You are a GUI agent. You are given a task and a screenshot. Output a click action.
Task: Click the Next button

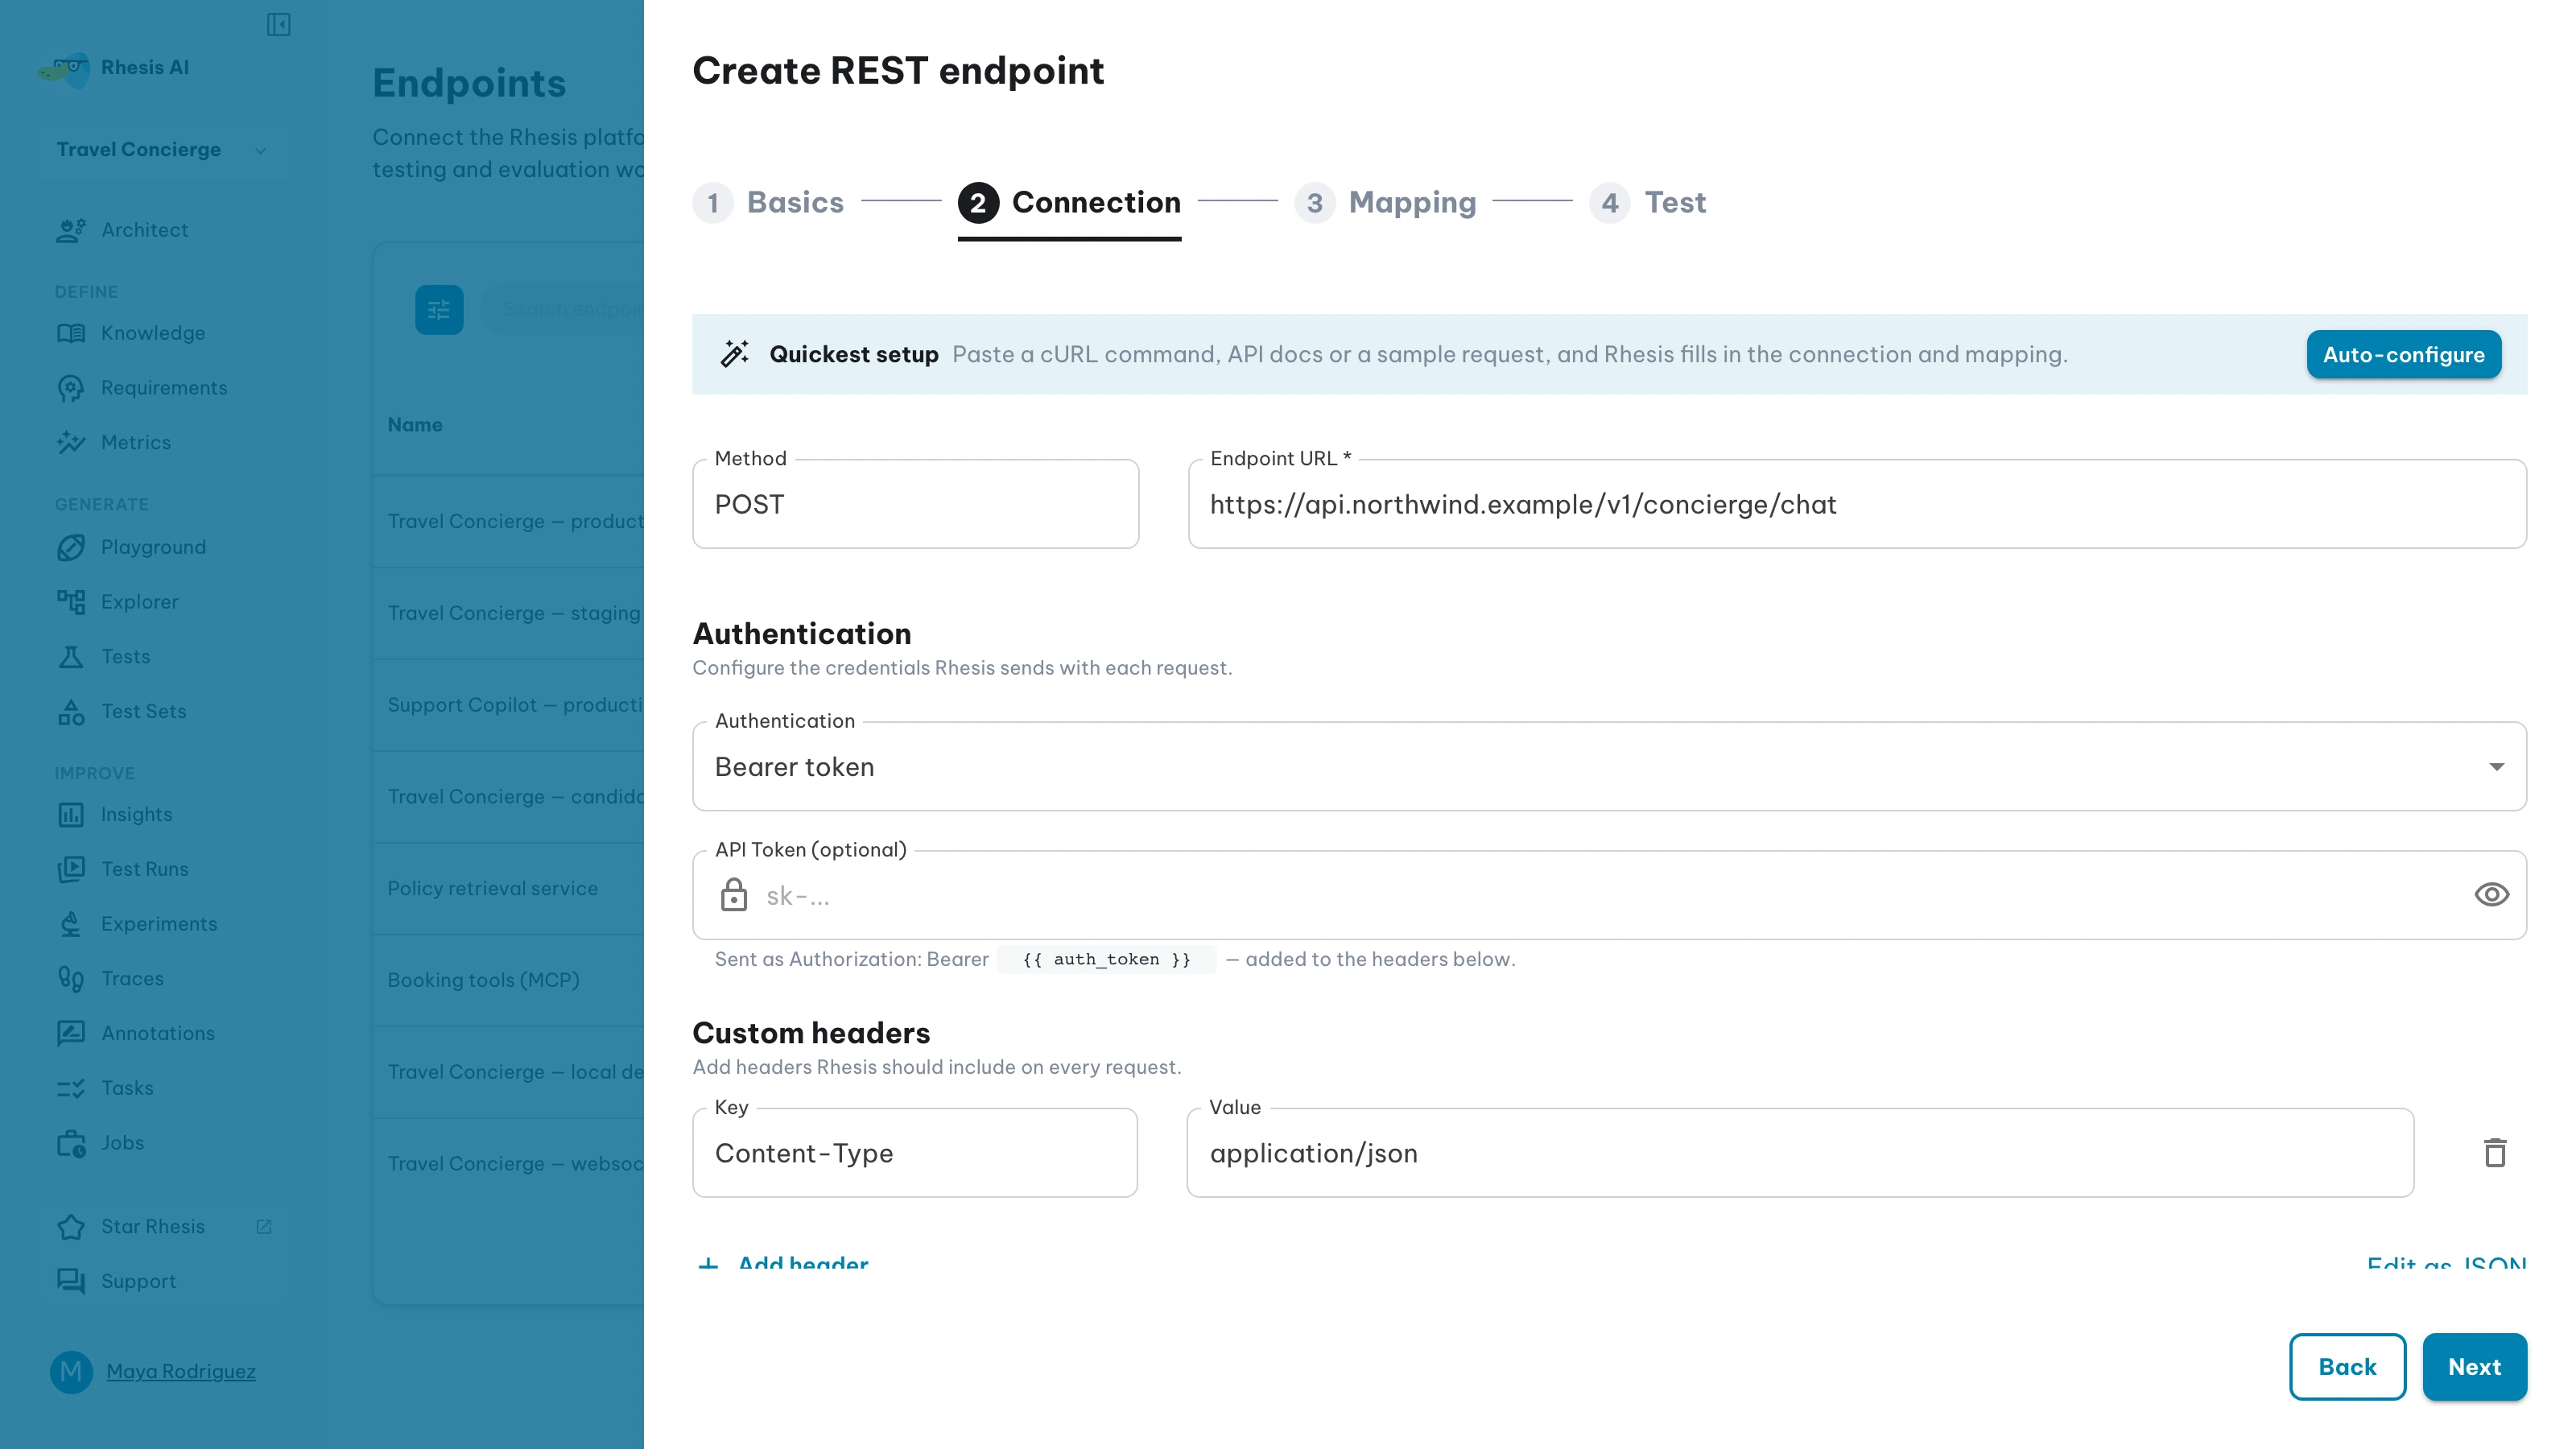[2474, 1367]
